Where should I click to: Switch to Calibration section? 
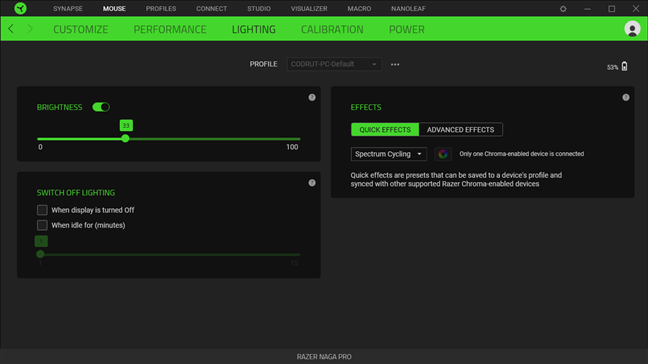(x=332, y=29)
